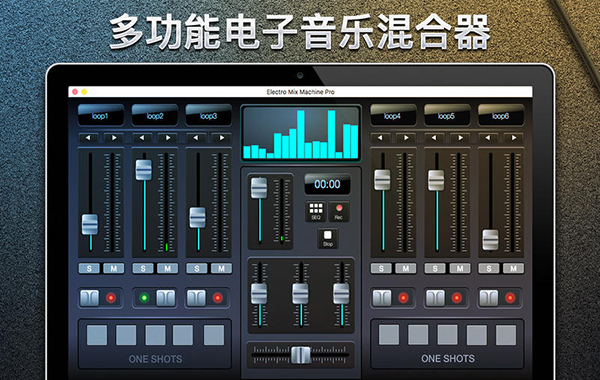The height and width of the screenshot is (380, 600).
Task: Trigger first left ONE SHOTS pad
Action: coord(97,335)
